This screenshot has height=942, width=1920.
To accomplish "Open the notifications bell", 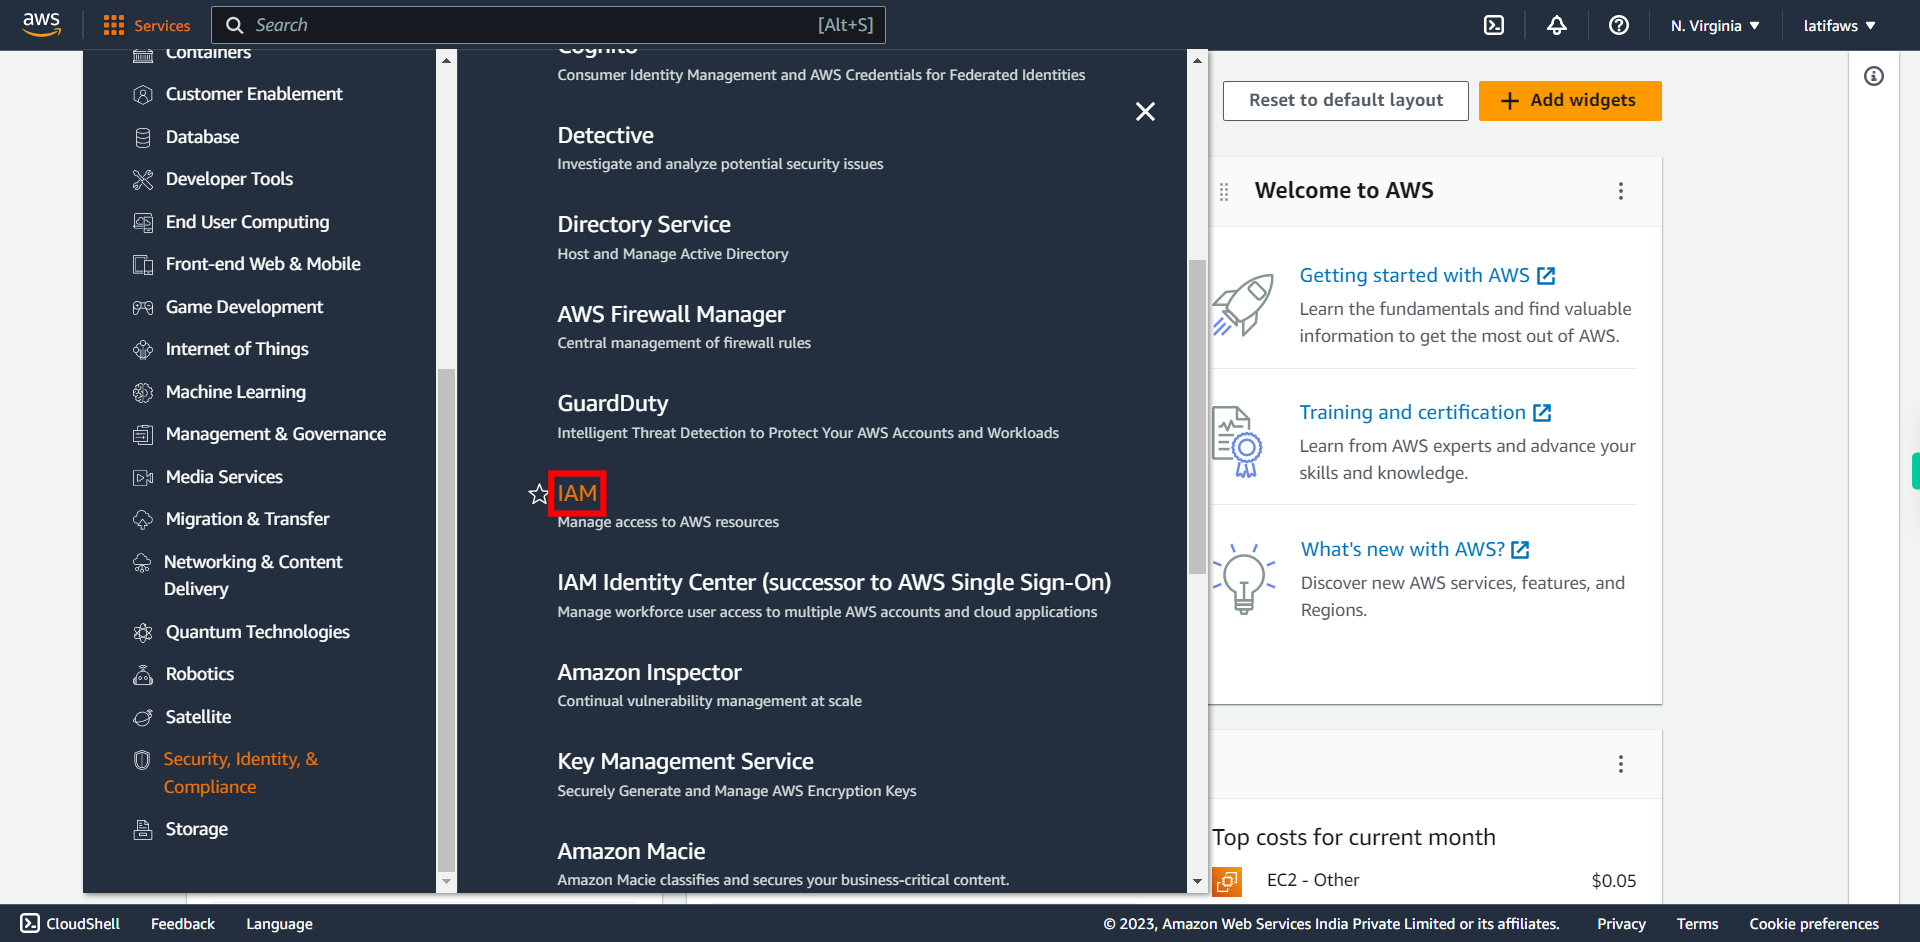I will (1557, 25).
